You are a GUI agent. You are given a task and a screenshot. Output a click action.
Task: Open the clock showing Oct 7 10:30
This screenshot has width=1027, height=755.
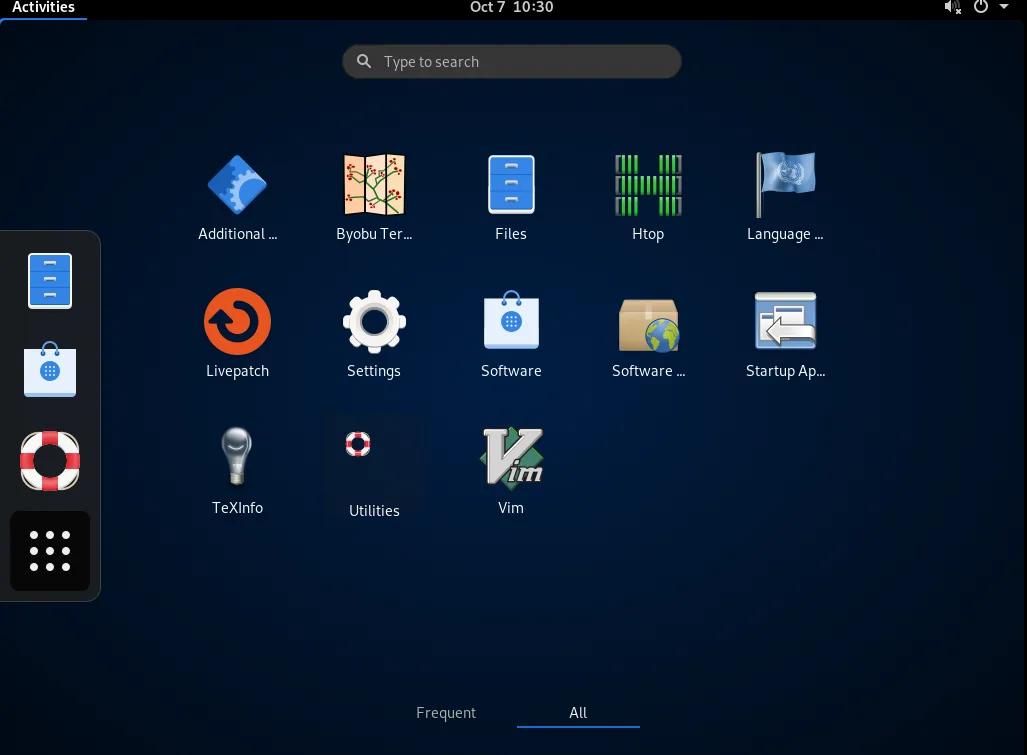[512, 8]
